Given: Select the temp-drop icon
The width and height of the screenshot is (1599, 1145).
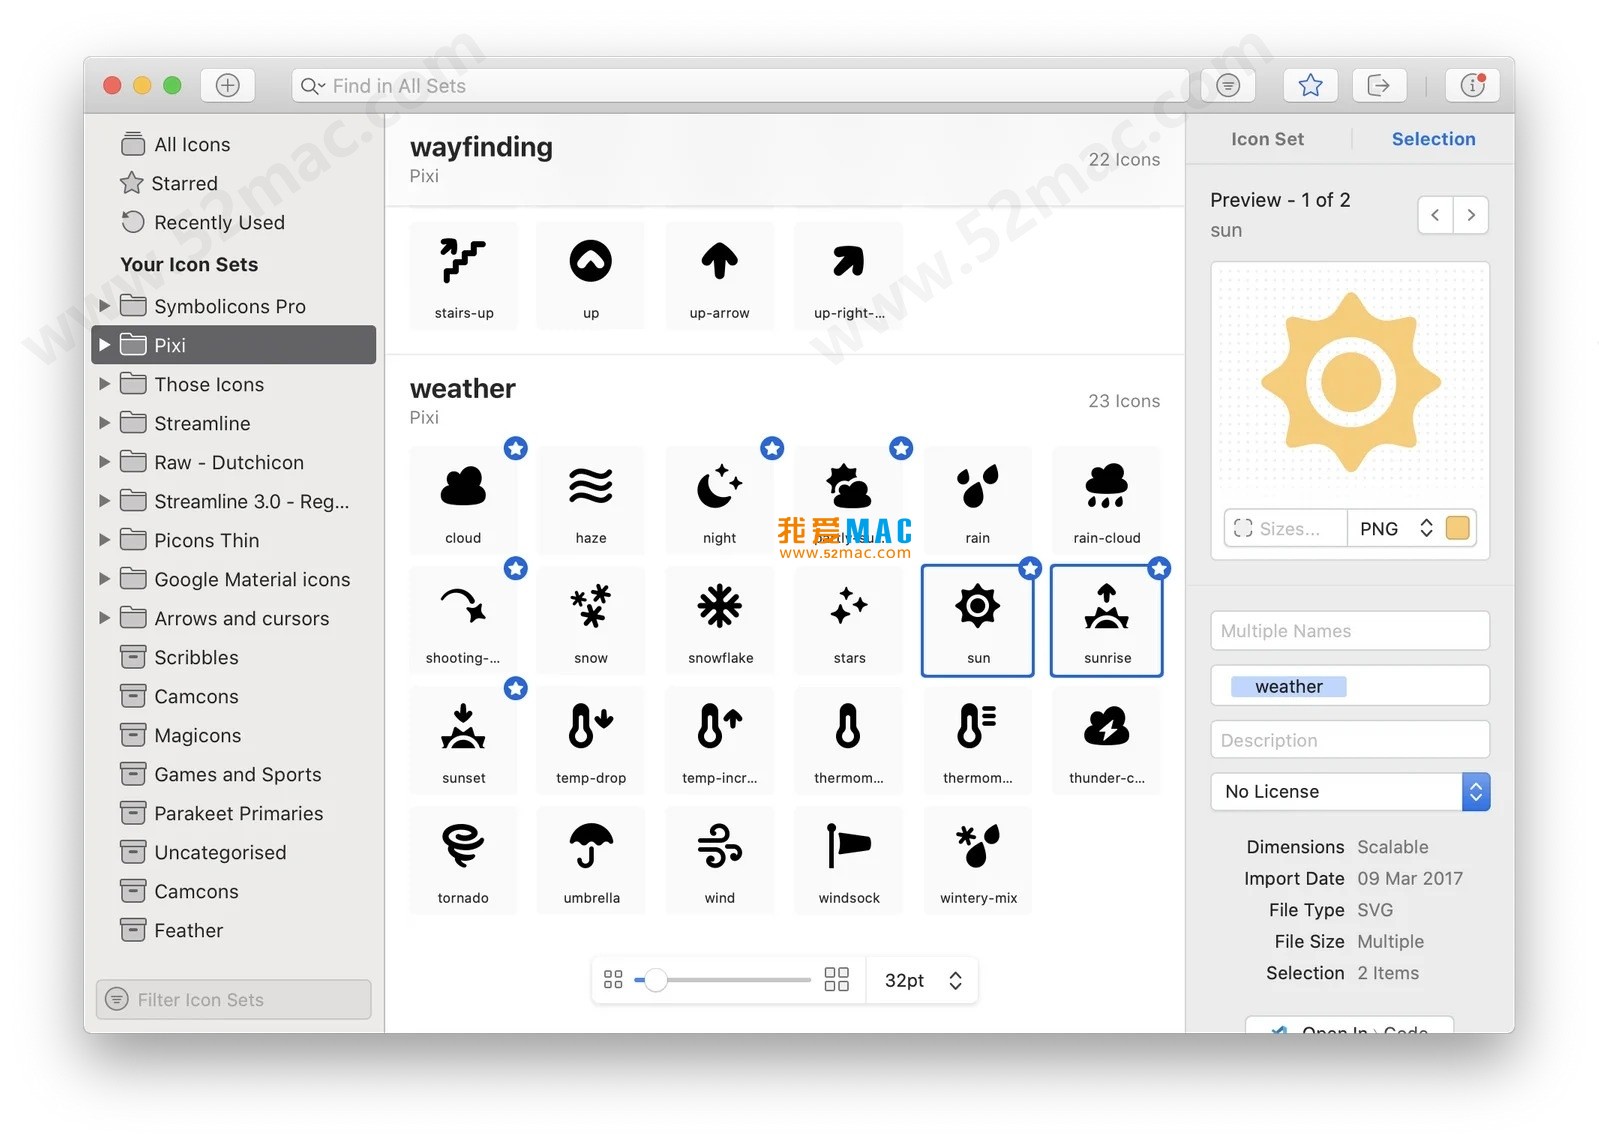Looking at the screenshot, I should coord(591,740).
